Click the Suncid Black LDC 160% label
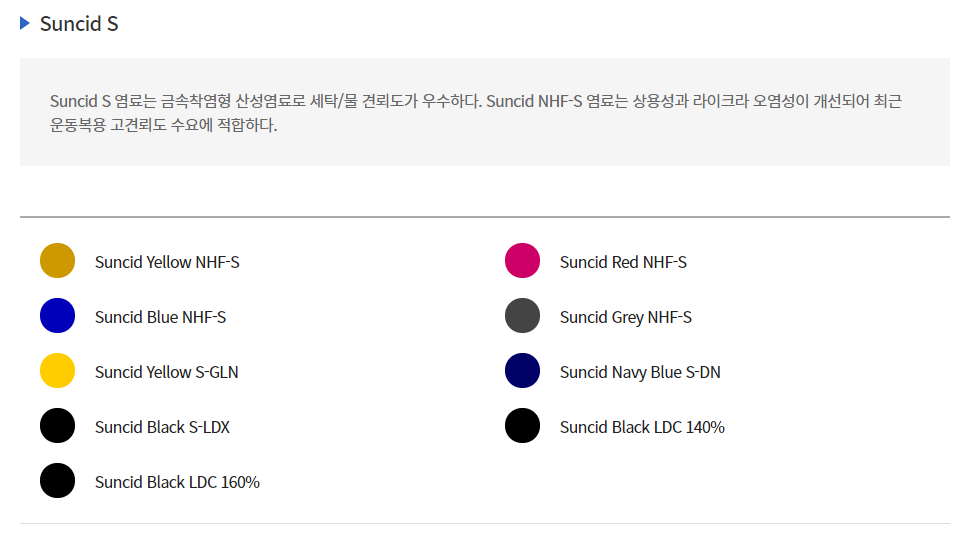The image size is (967, 540). (177, 481)
